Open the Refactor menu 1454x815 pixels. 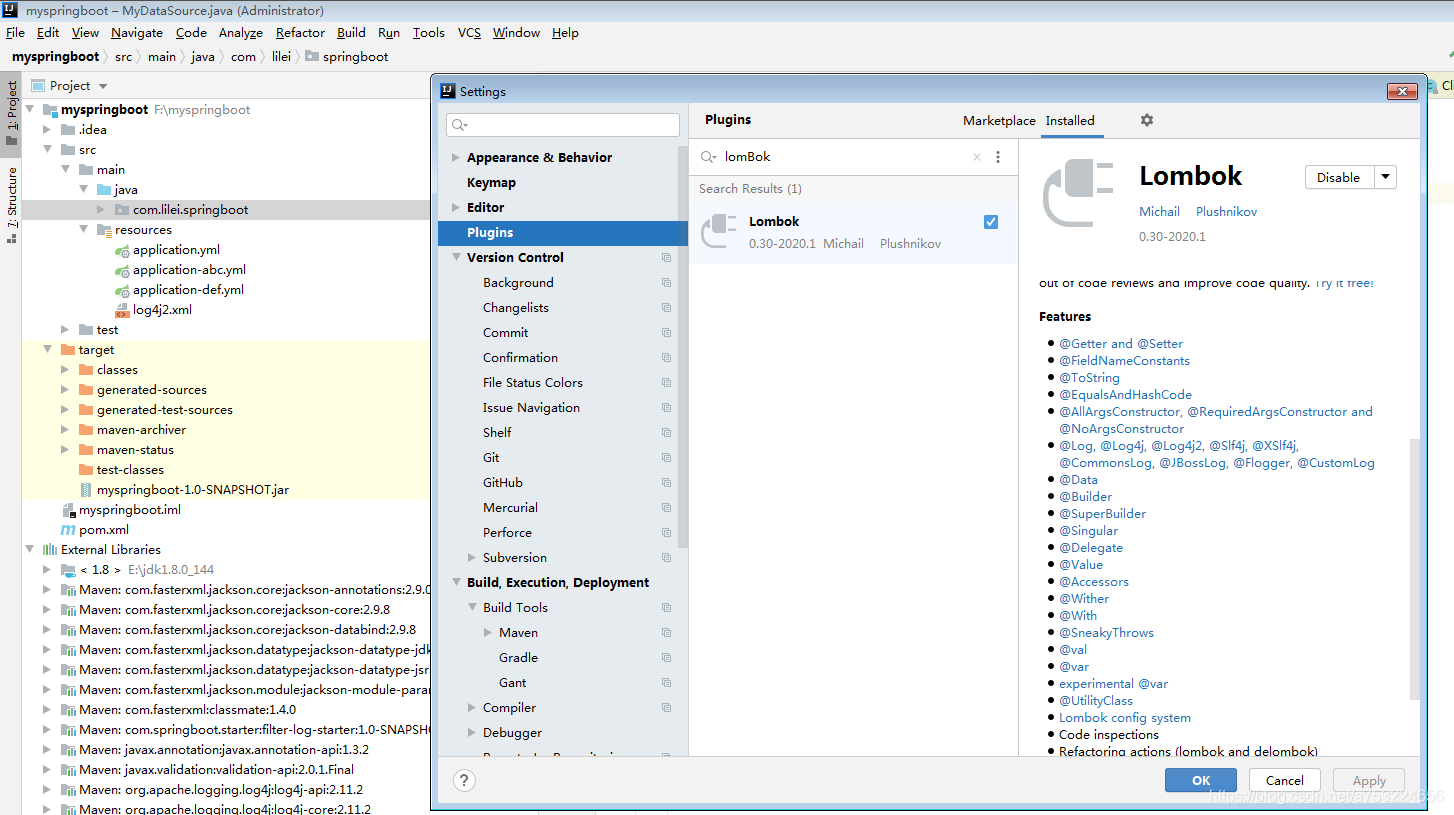click(x=300, y=33)
